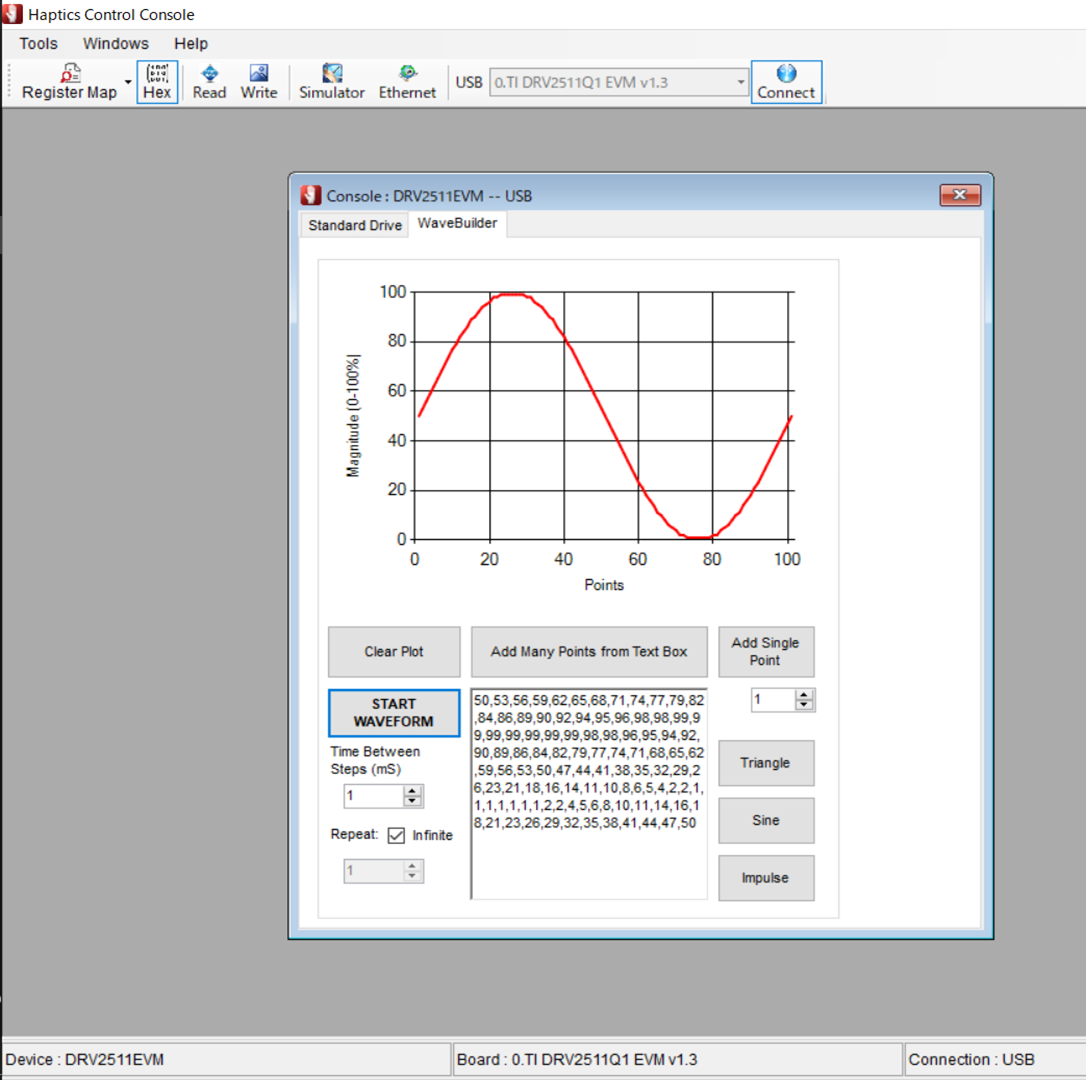The width and height of the screenshot is (1086, 1080).
Task: Switch to the Standard Drive tab
Action: click(x=355, y=225)
